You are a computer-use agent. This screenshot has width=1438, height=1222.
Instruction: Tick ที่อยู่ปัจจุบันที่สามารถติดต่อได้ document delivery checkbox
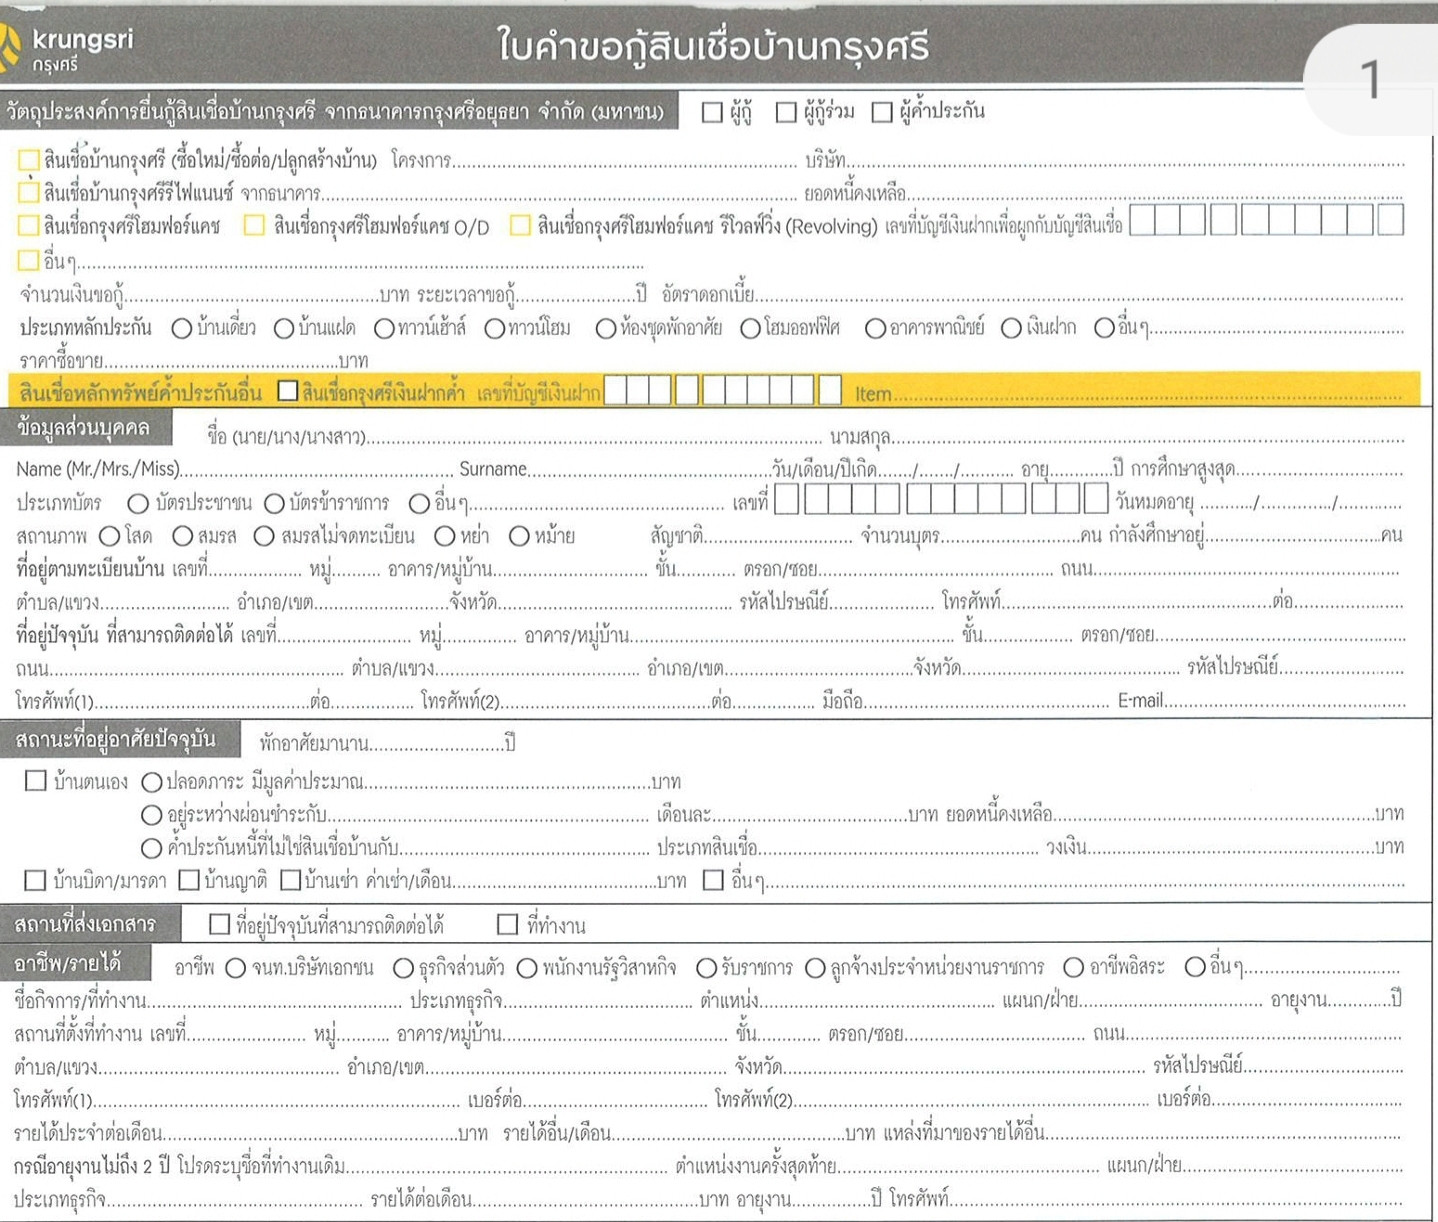[220, 924]
